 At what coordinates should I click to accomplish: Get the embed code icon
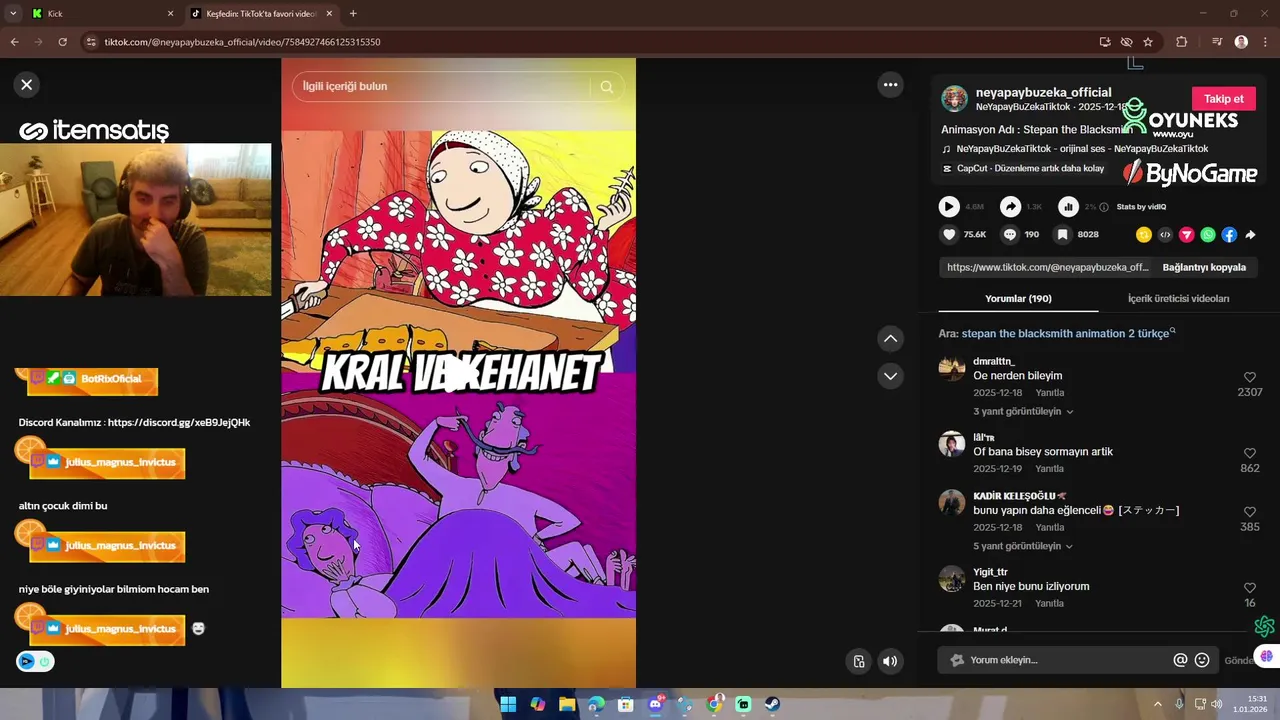(x=1165, y=235)
